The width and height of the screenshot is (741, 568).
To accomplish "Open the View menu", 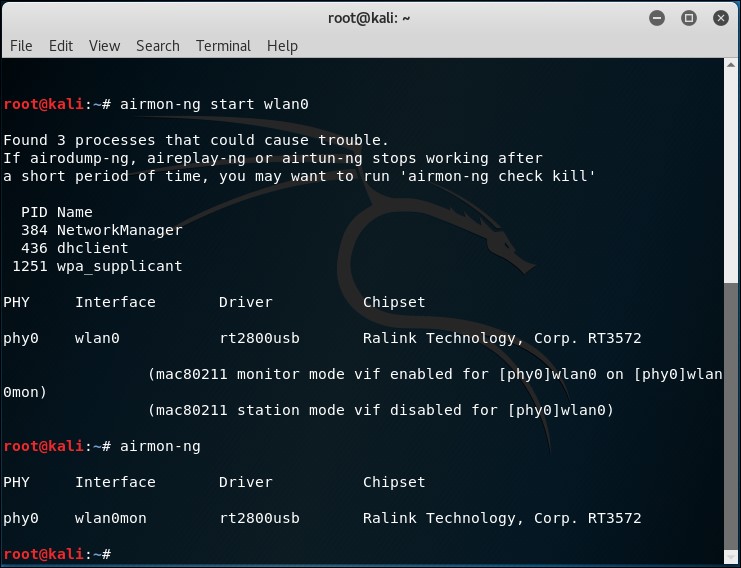I will coord(104,46).
